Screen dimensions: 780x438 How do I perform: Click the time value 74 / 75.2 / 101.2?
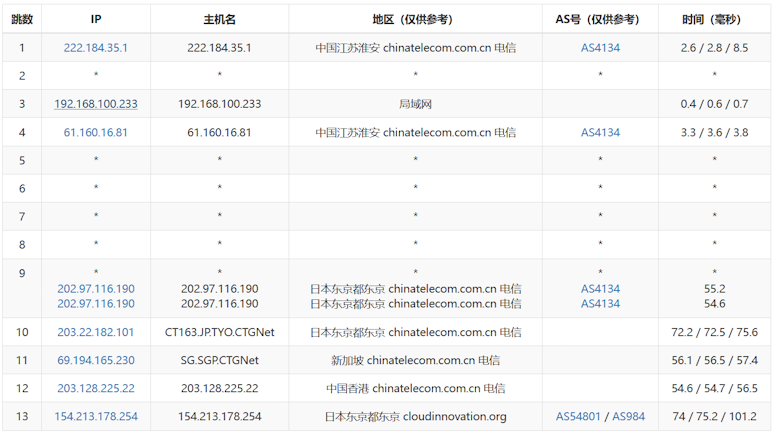click(714, 417)
